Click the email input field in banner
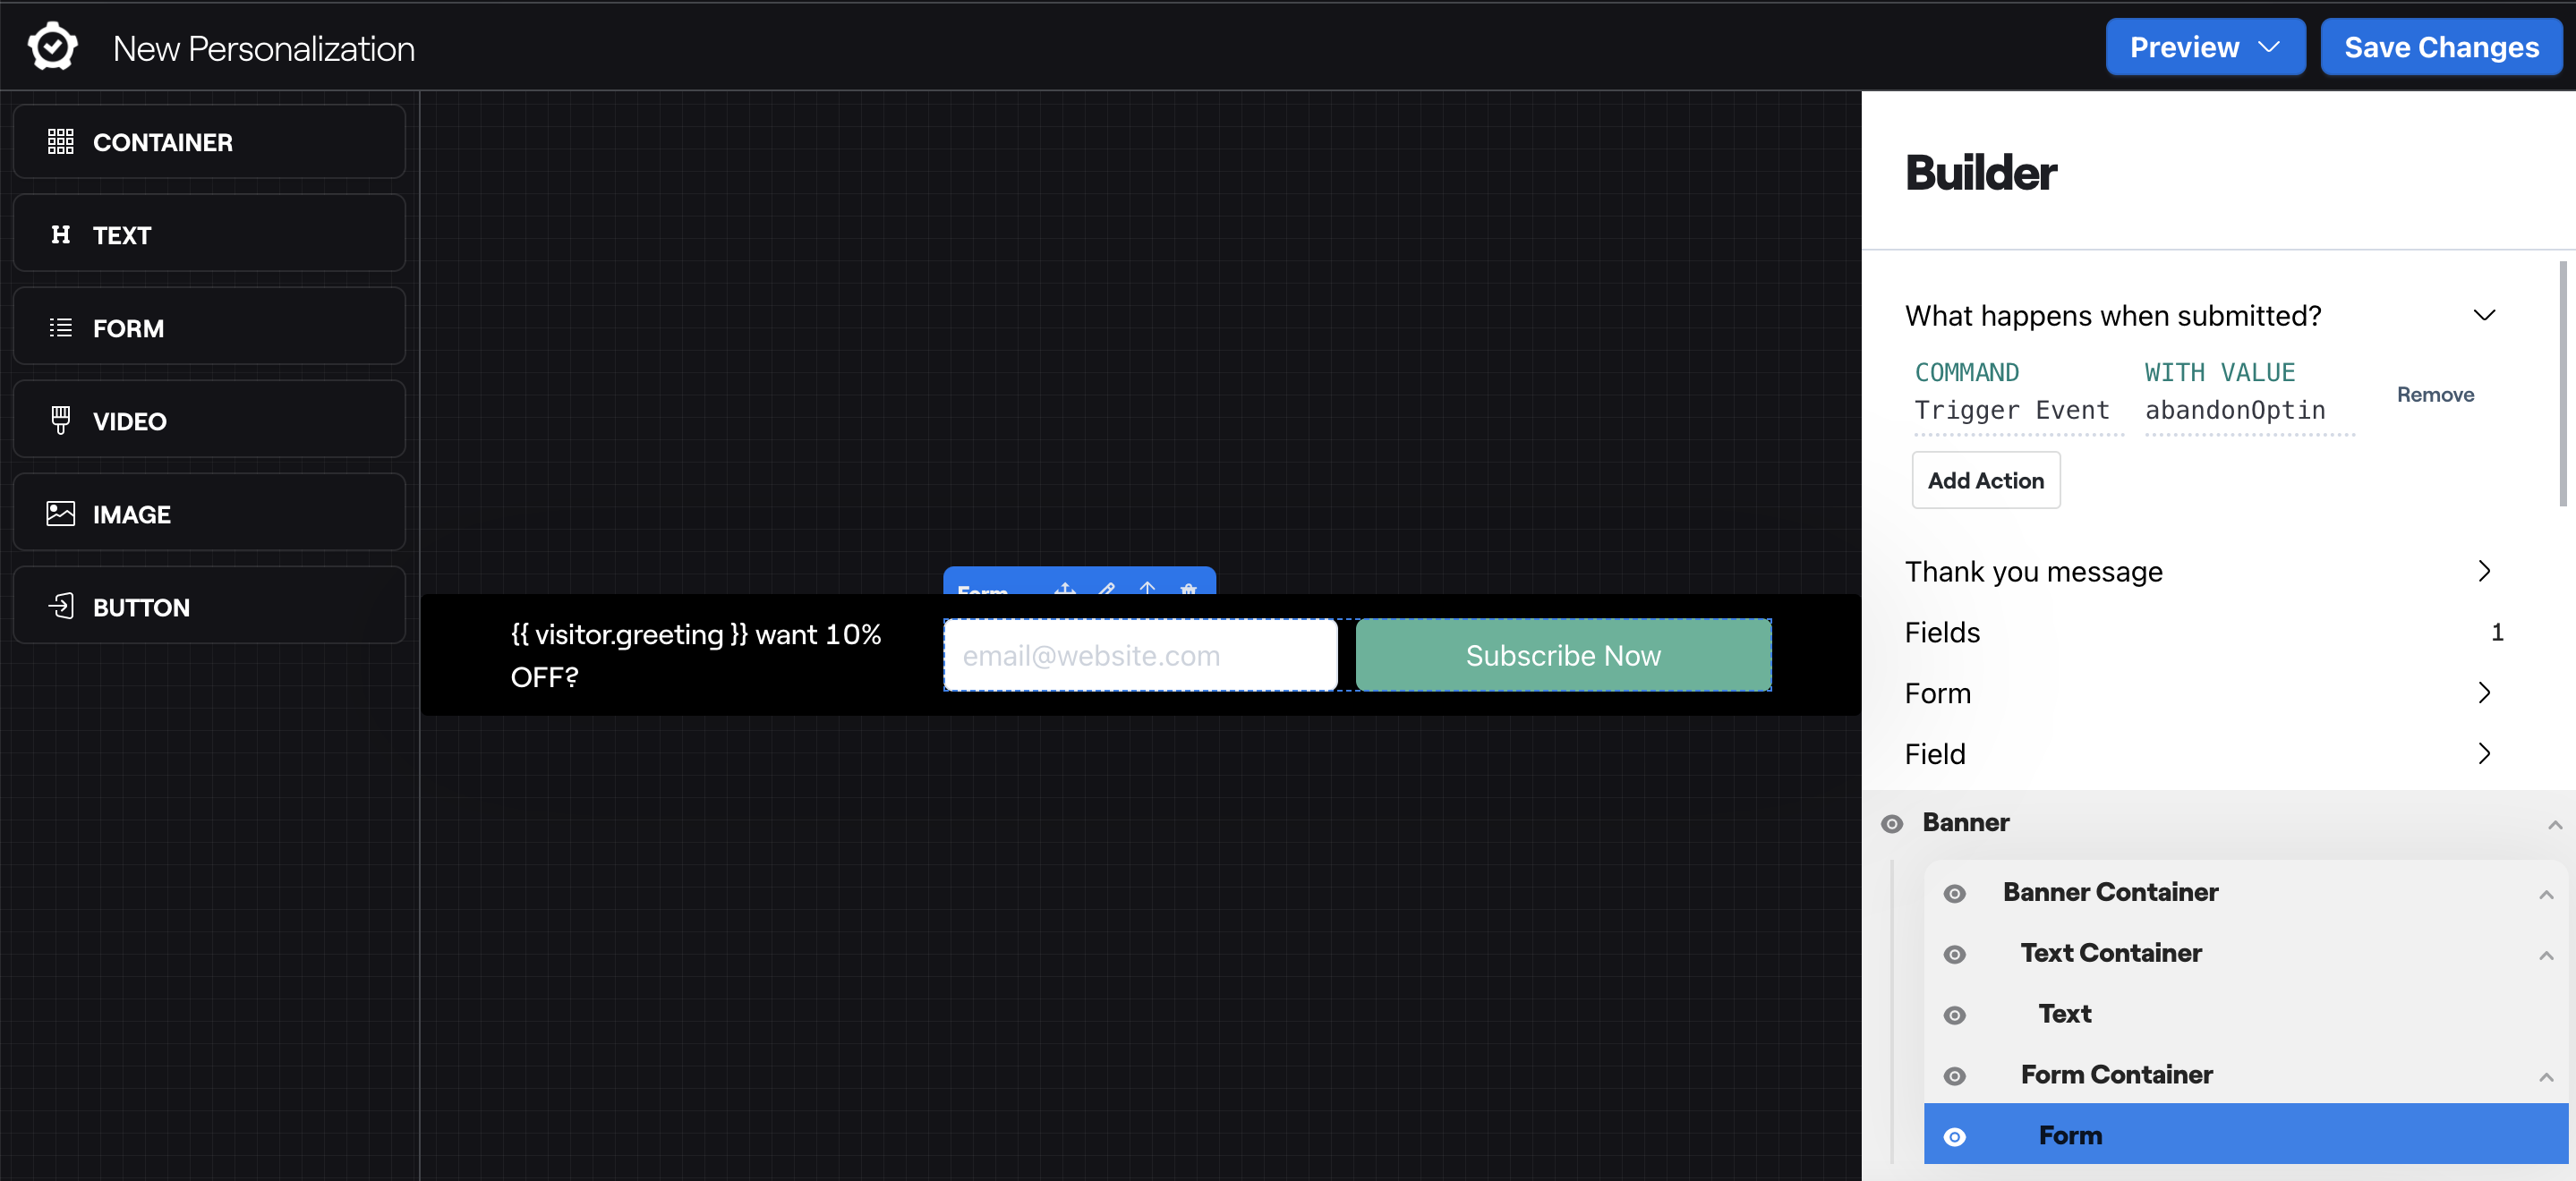Screen dimensions: 2576x1181 pyautogui.click(x=1140, y=655)
